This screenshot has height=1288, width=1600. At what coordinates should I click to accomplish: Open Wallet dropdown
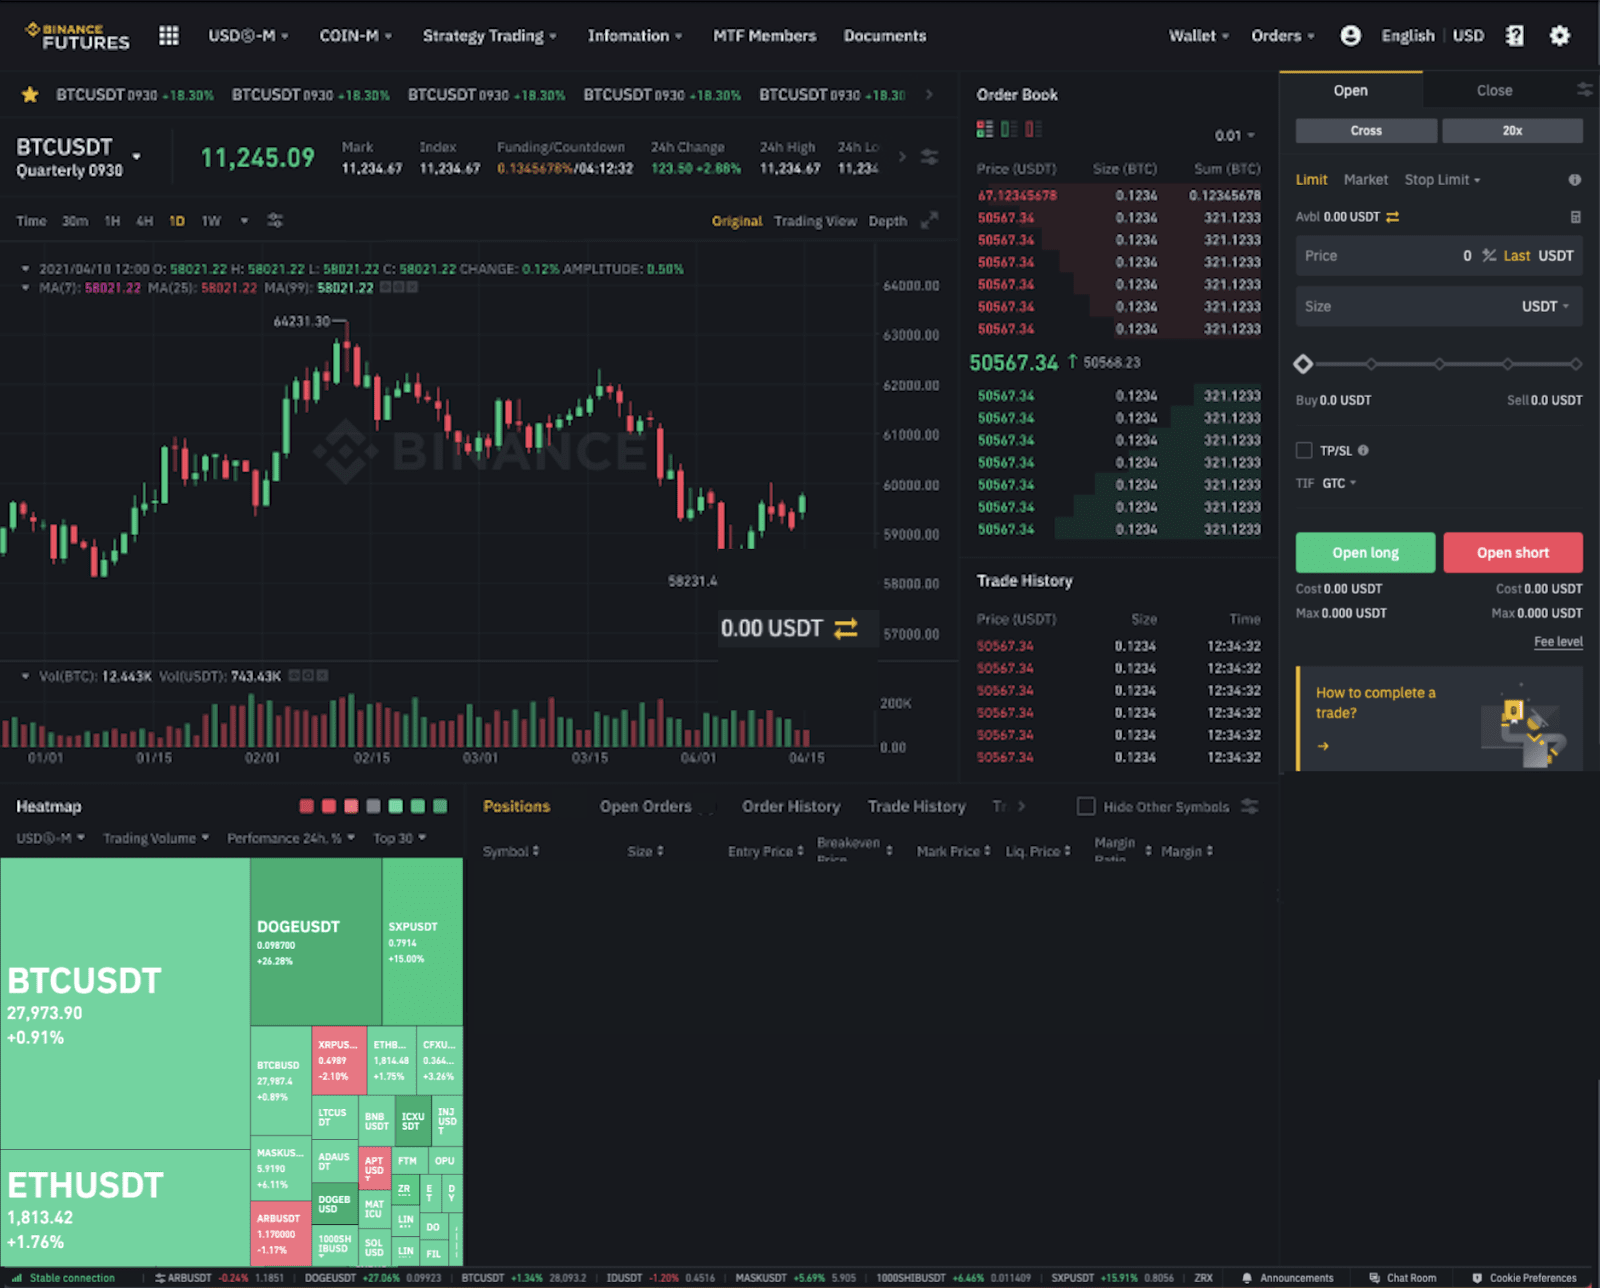pos(1199,36)
